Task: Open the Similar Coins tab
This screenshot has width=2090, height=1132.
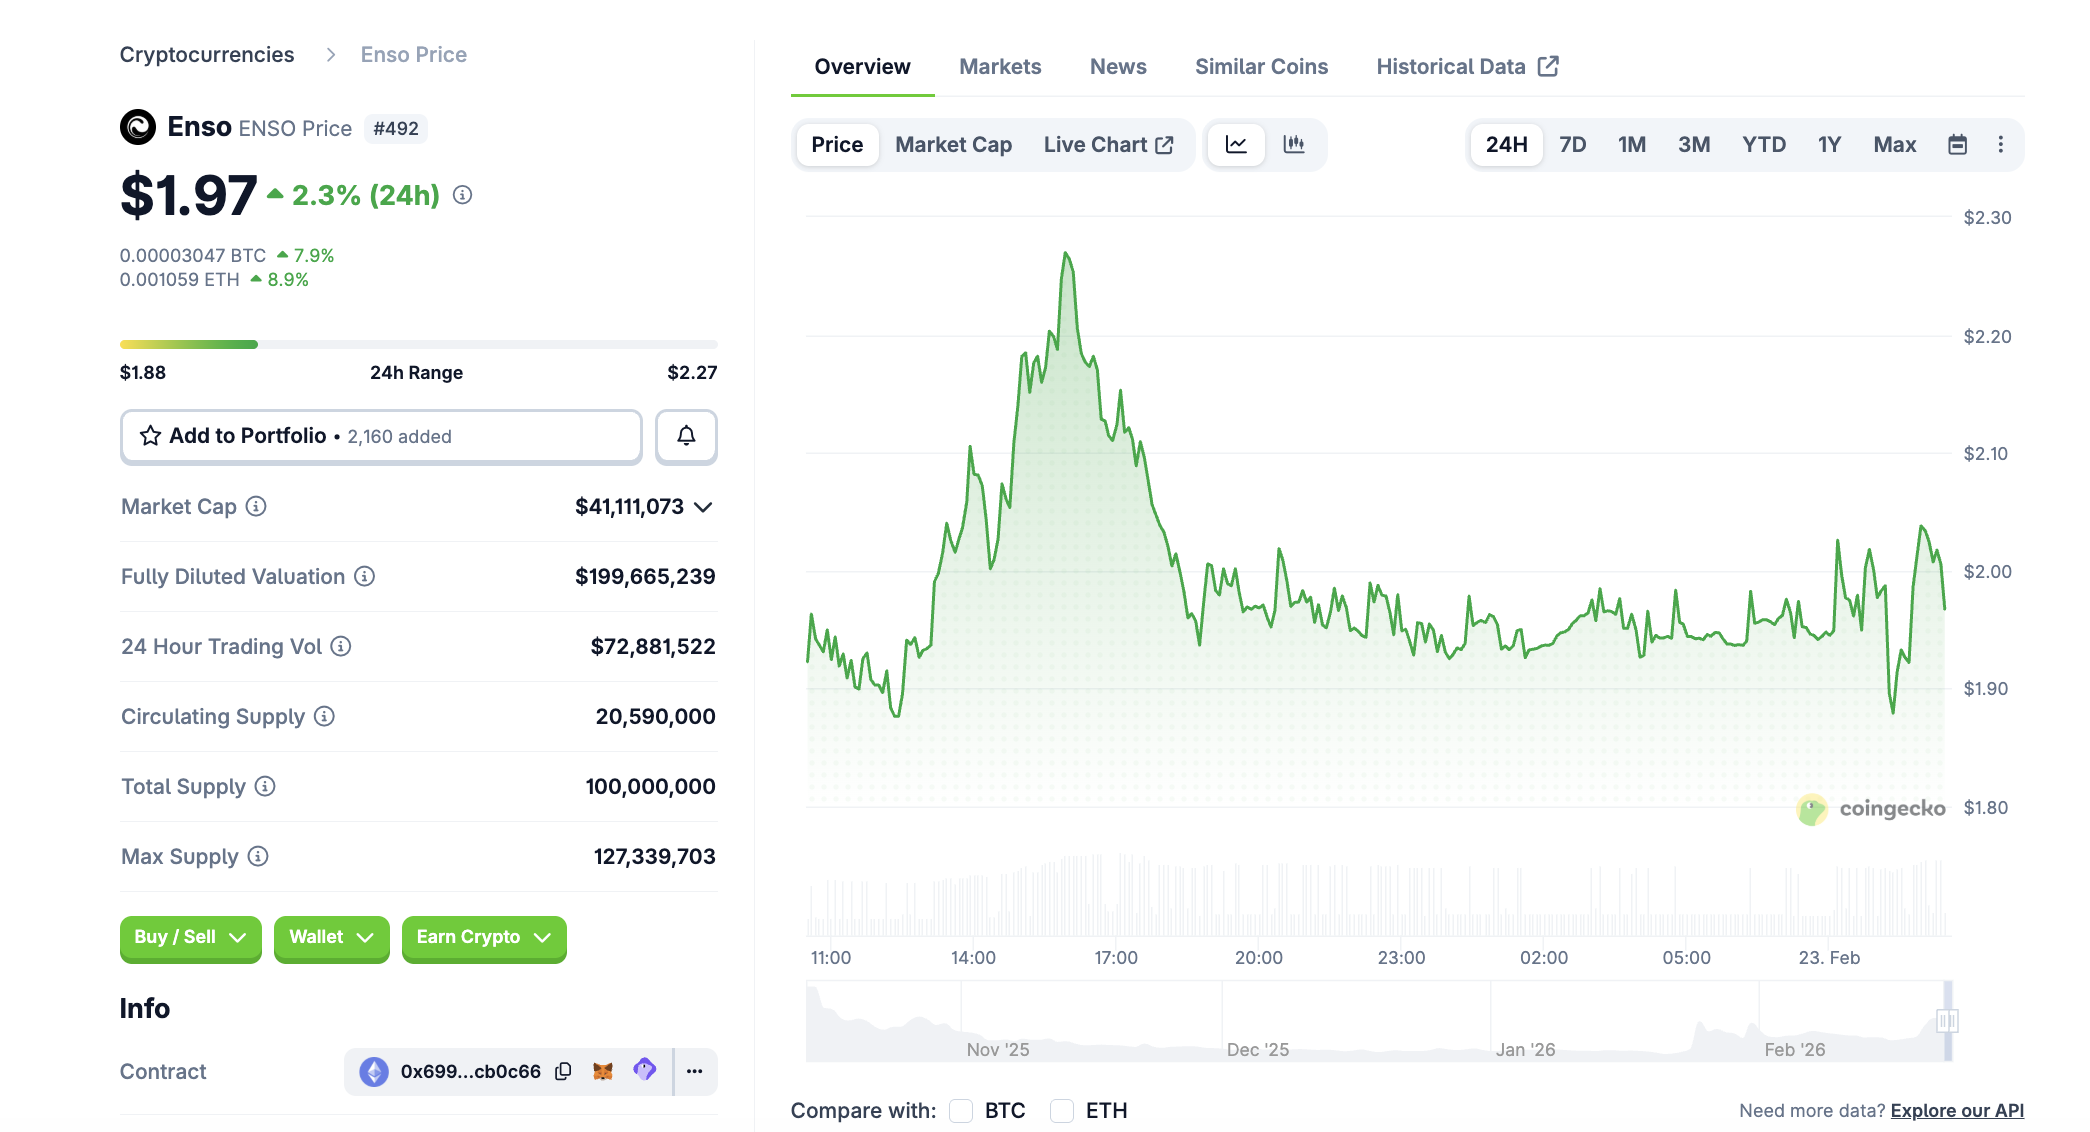Action: [1261, 67]
